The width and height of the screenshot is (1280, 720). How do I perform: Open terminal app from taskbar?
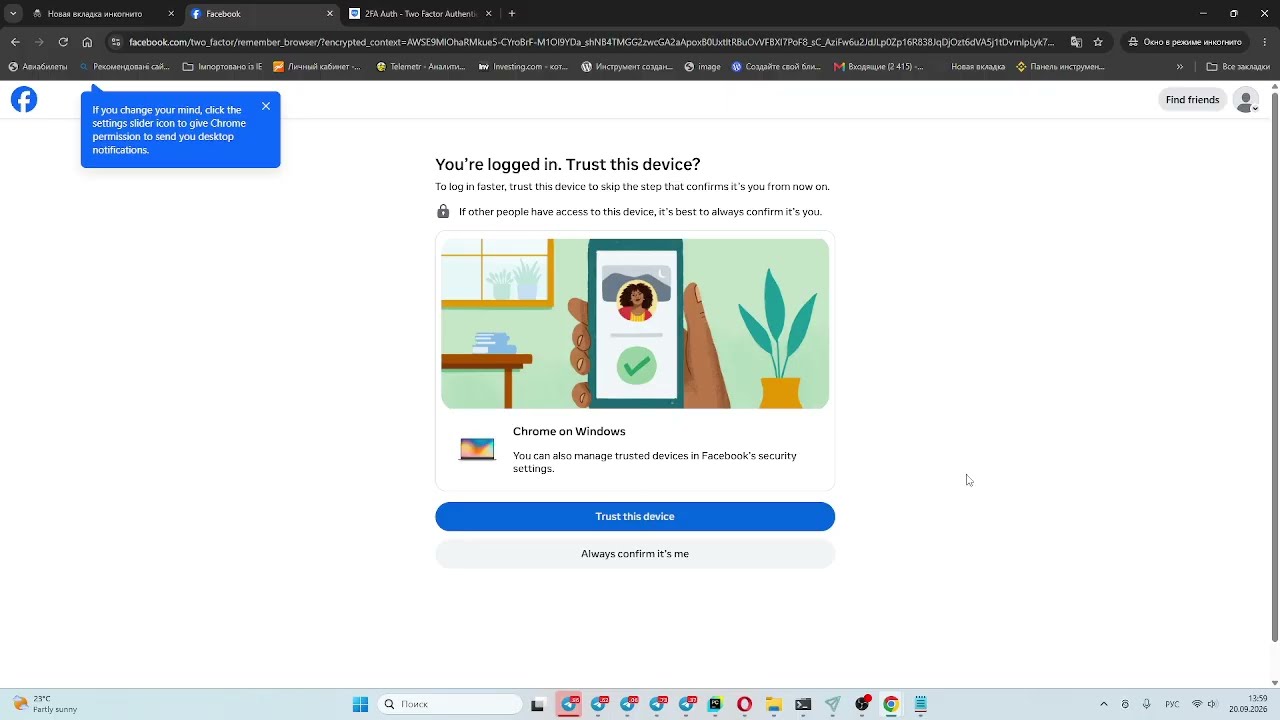803,704
